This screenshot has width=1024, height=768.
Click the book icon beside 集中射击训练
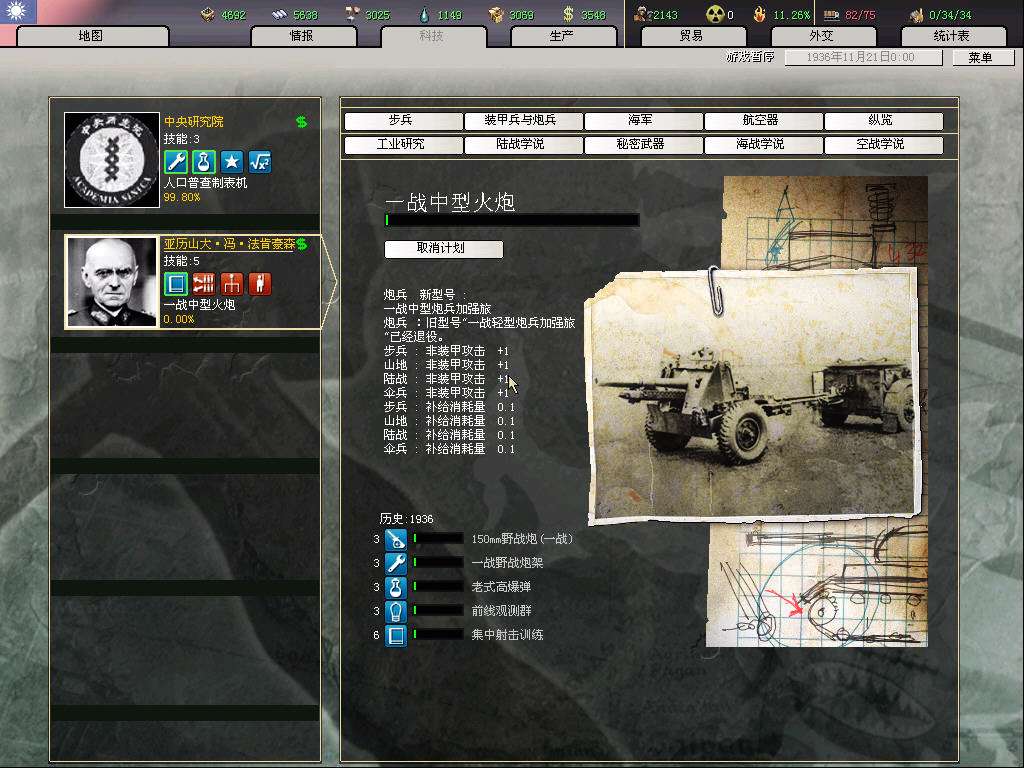396,635
